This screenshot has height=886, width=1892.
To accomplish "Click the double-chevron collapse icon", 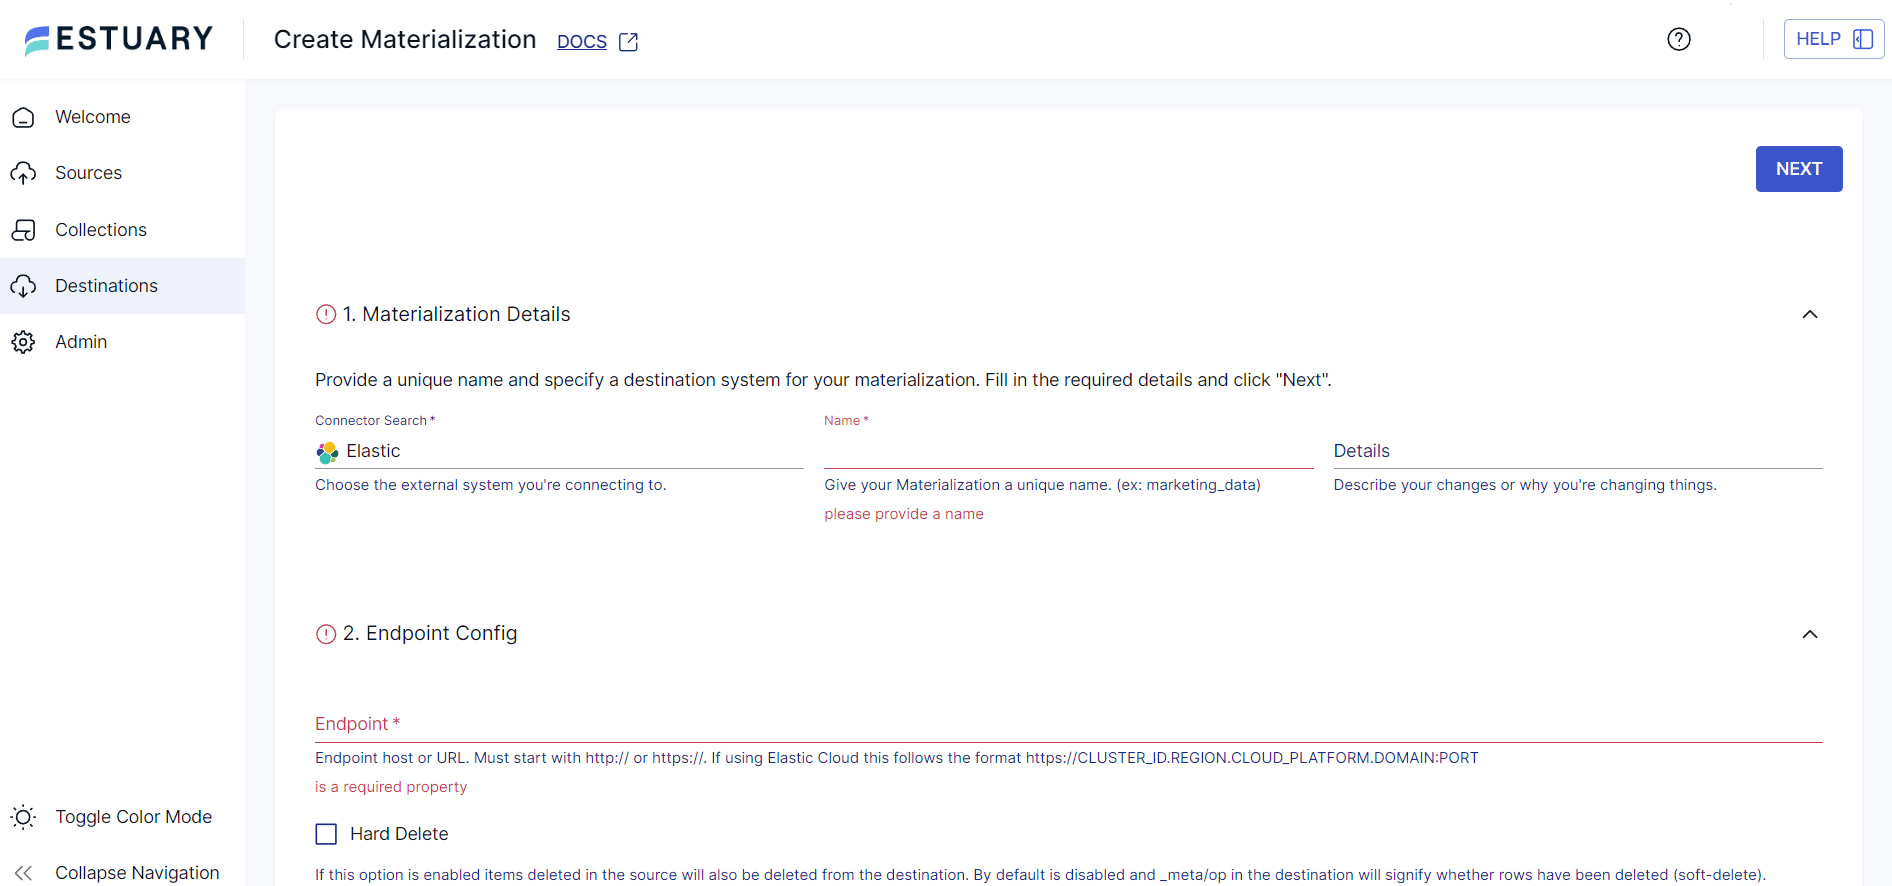I will pos(24,873).
